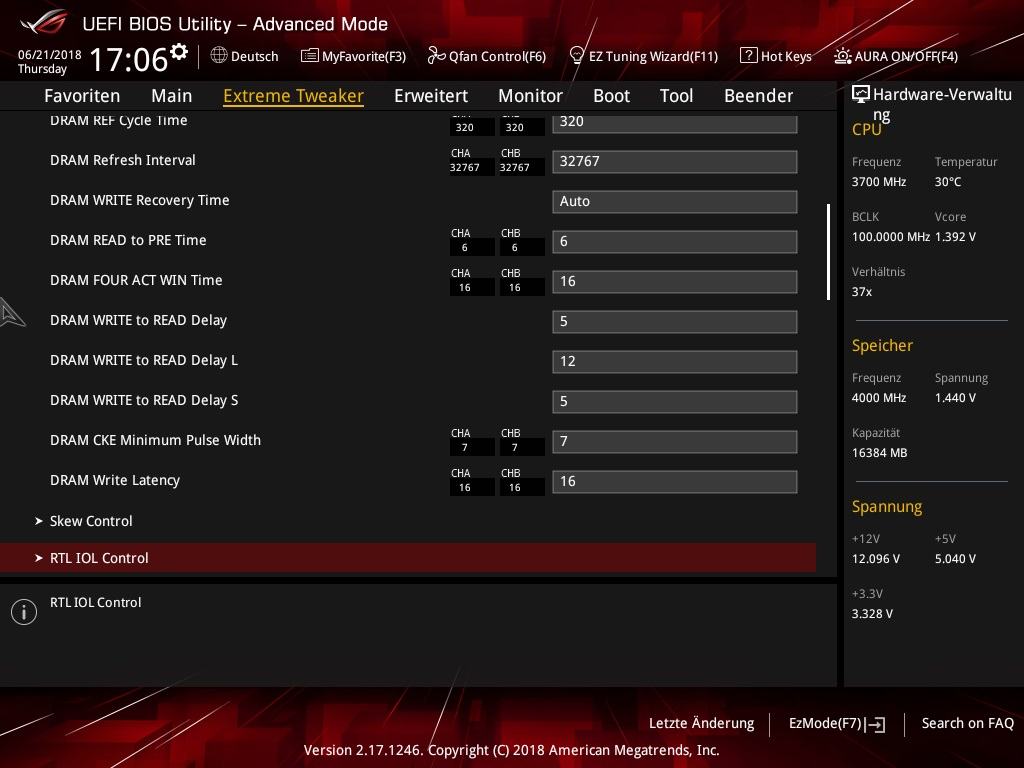Switch to the Boot tab

[611, 96]
